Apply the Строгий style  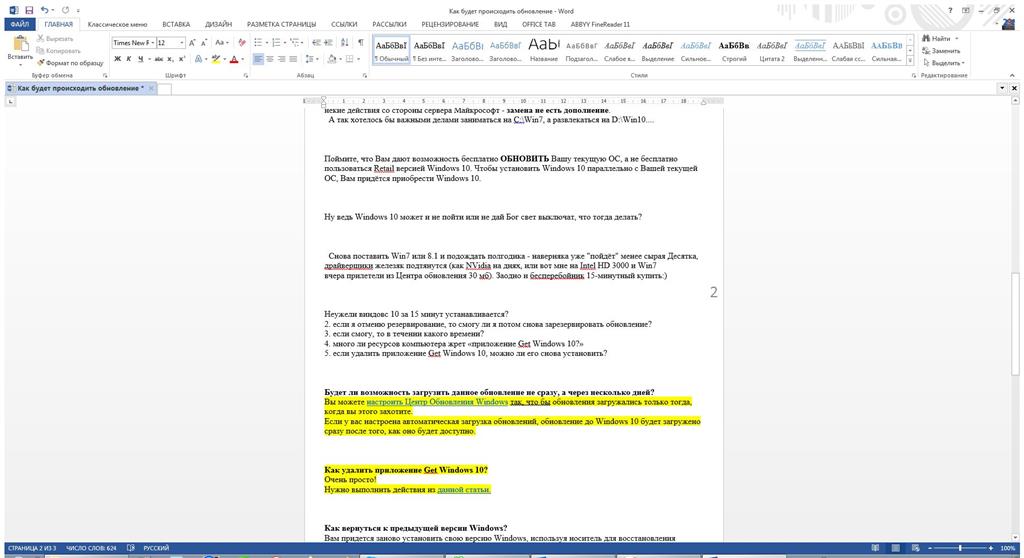point(734,50)
